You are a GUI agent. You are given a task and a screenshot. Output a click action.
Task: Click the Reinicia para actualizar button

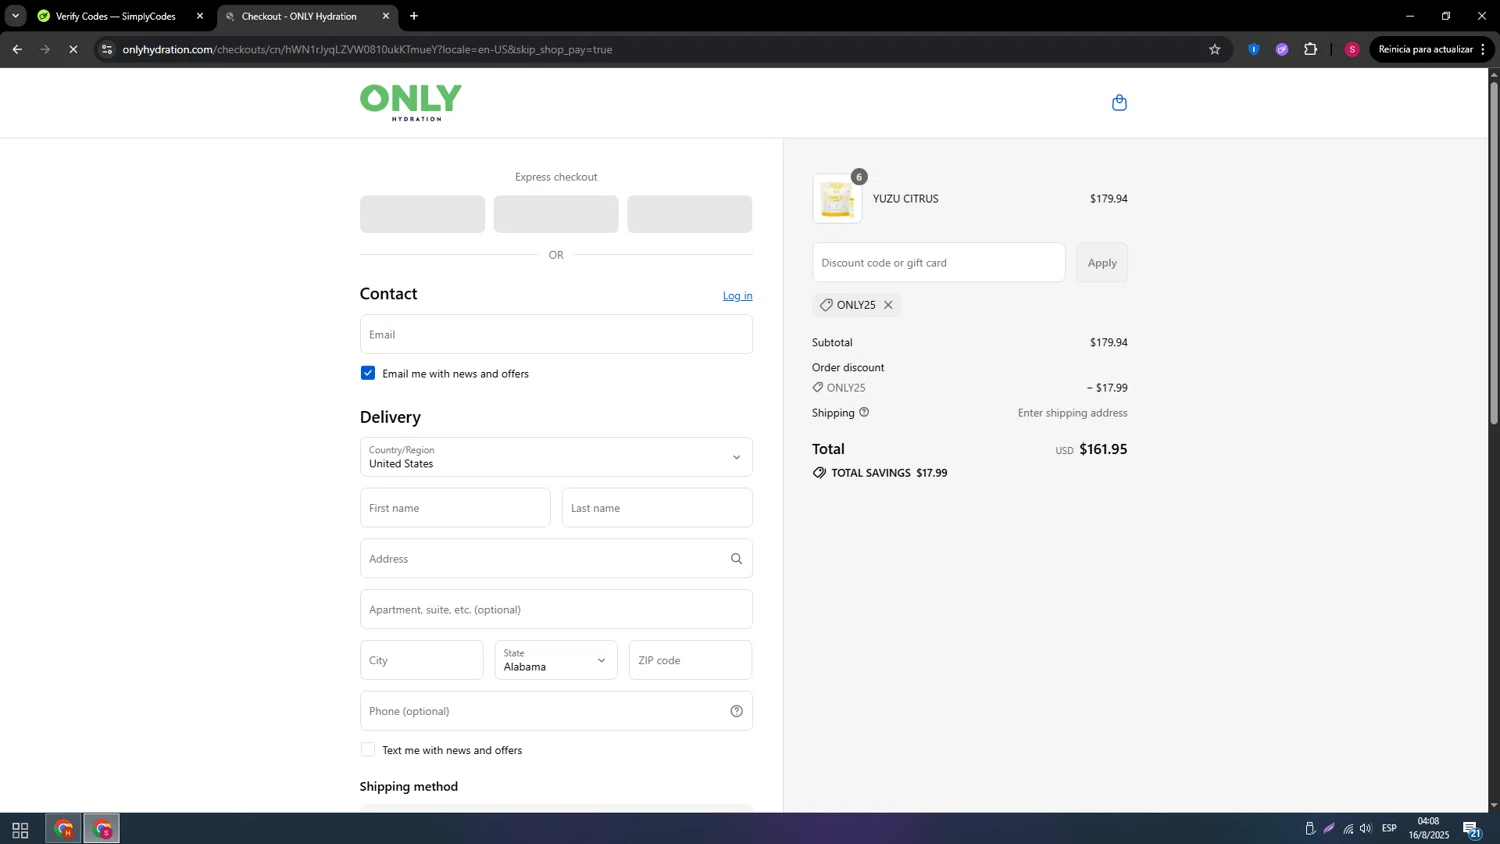tap(1425, 49)
